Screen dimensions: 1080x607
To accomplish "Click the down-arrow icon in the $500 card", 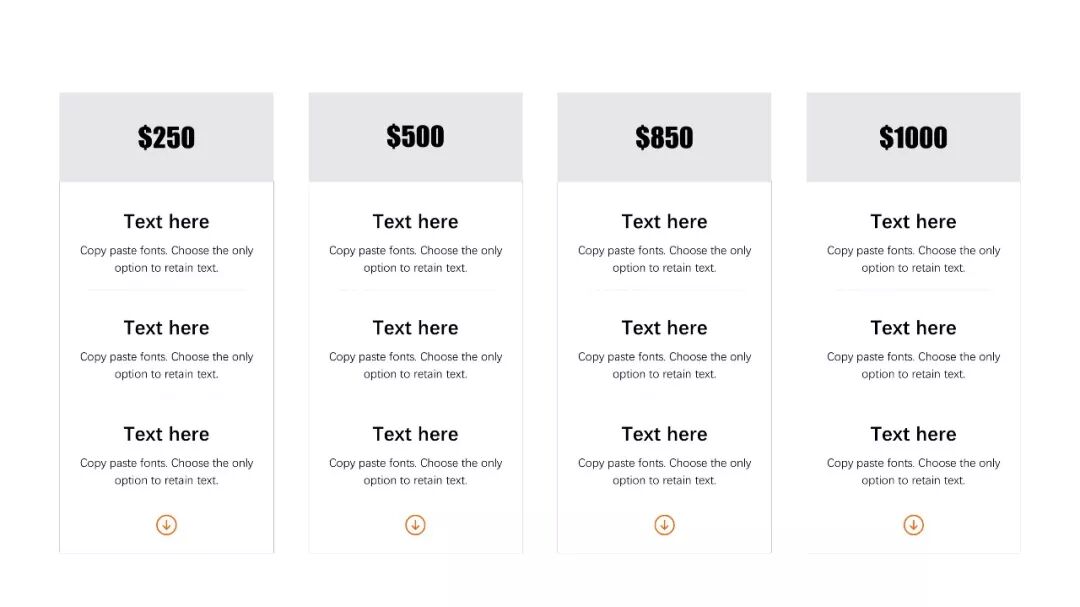I will [x=415, y=525].
